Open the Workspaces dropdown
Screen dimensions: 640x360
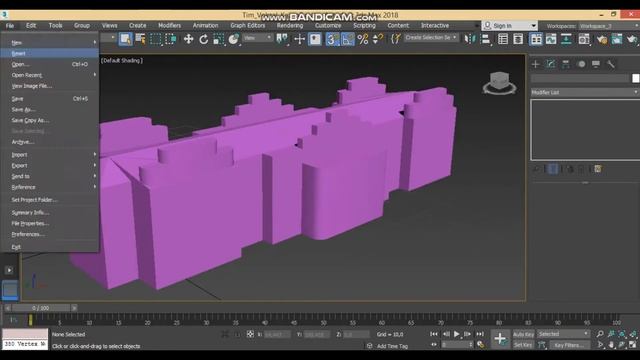608,26
